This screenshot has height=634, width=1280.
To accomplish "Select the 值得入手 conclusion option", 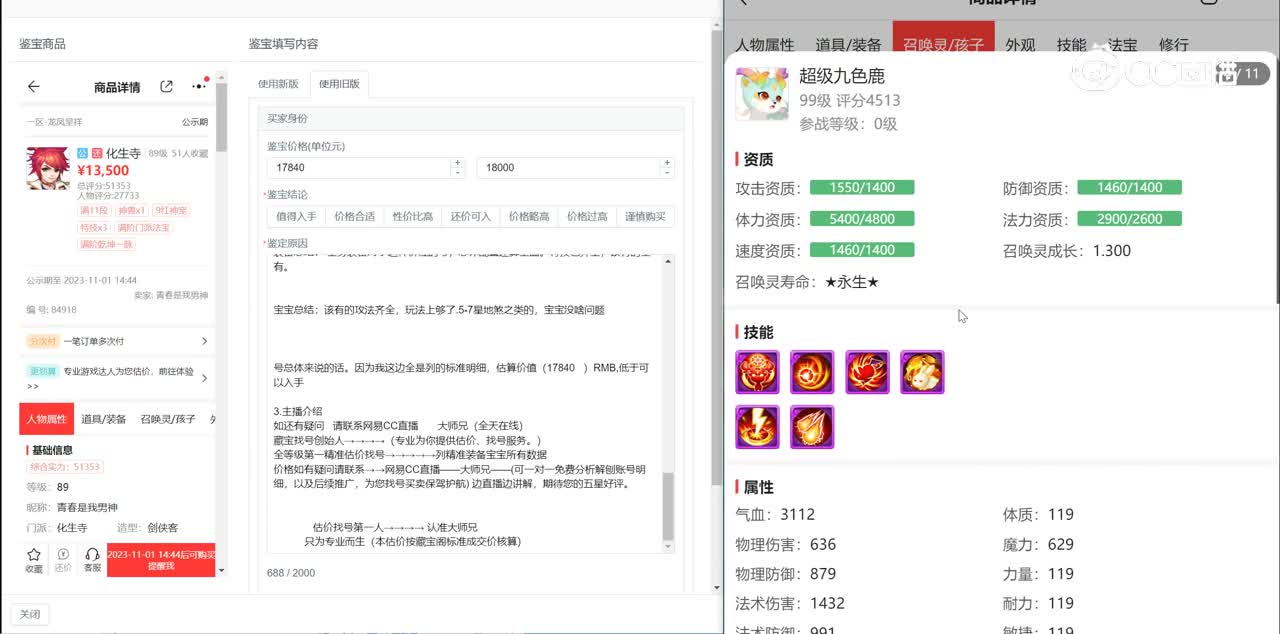I will [296, 216].
